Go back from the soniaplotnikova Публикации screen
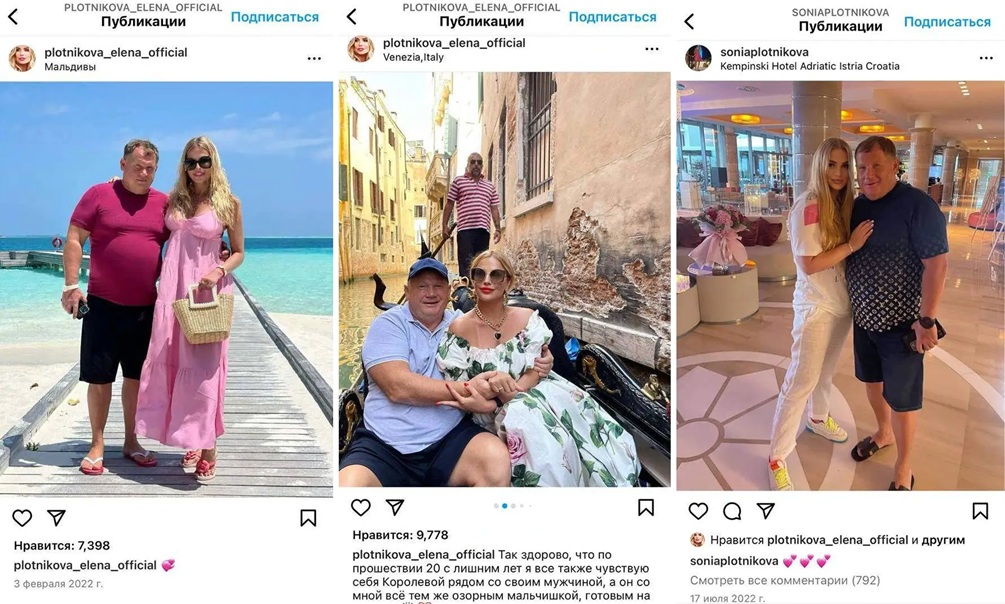Image resolution: width=1005 pixels, height=604 pixels. pos(689,22)
